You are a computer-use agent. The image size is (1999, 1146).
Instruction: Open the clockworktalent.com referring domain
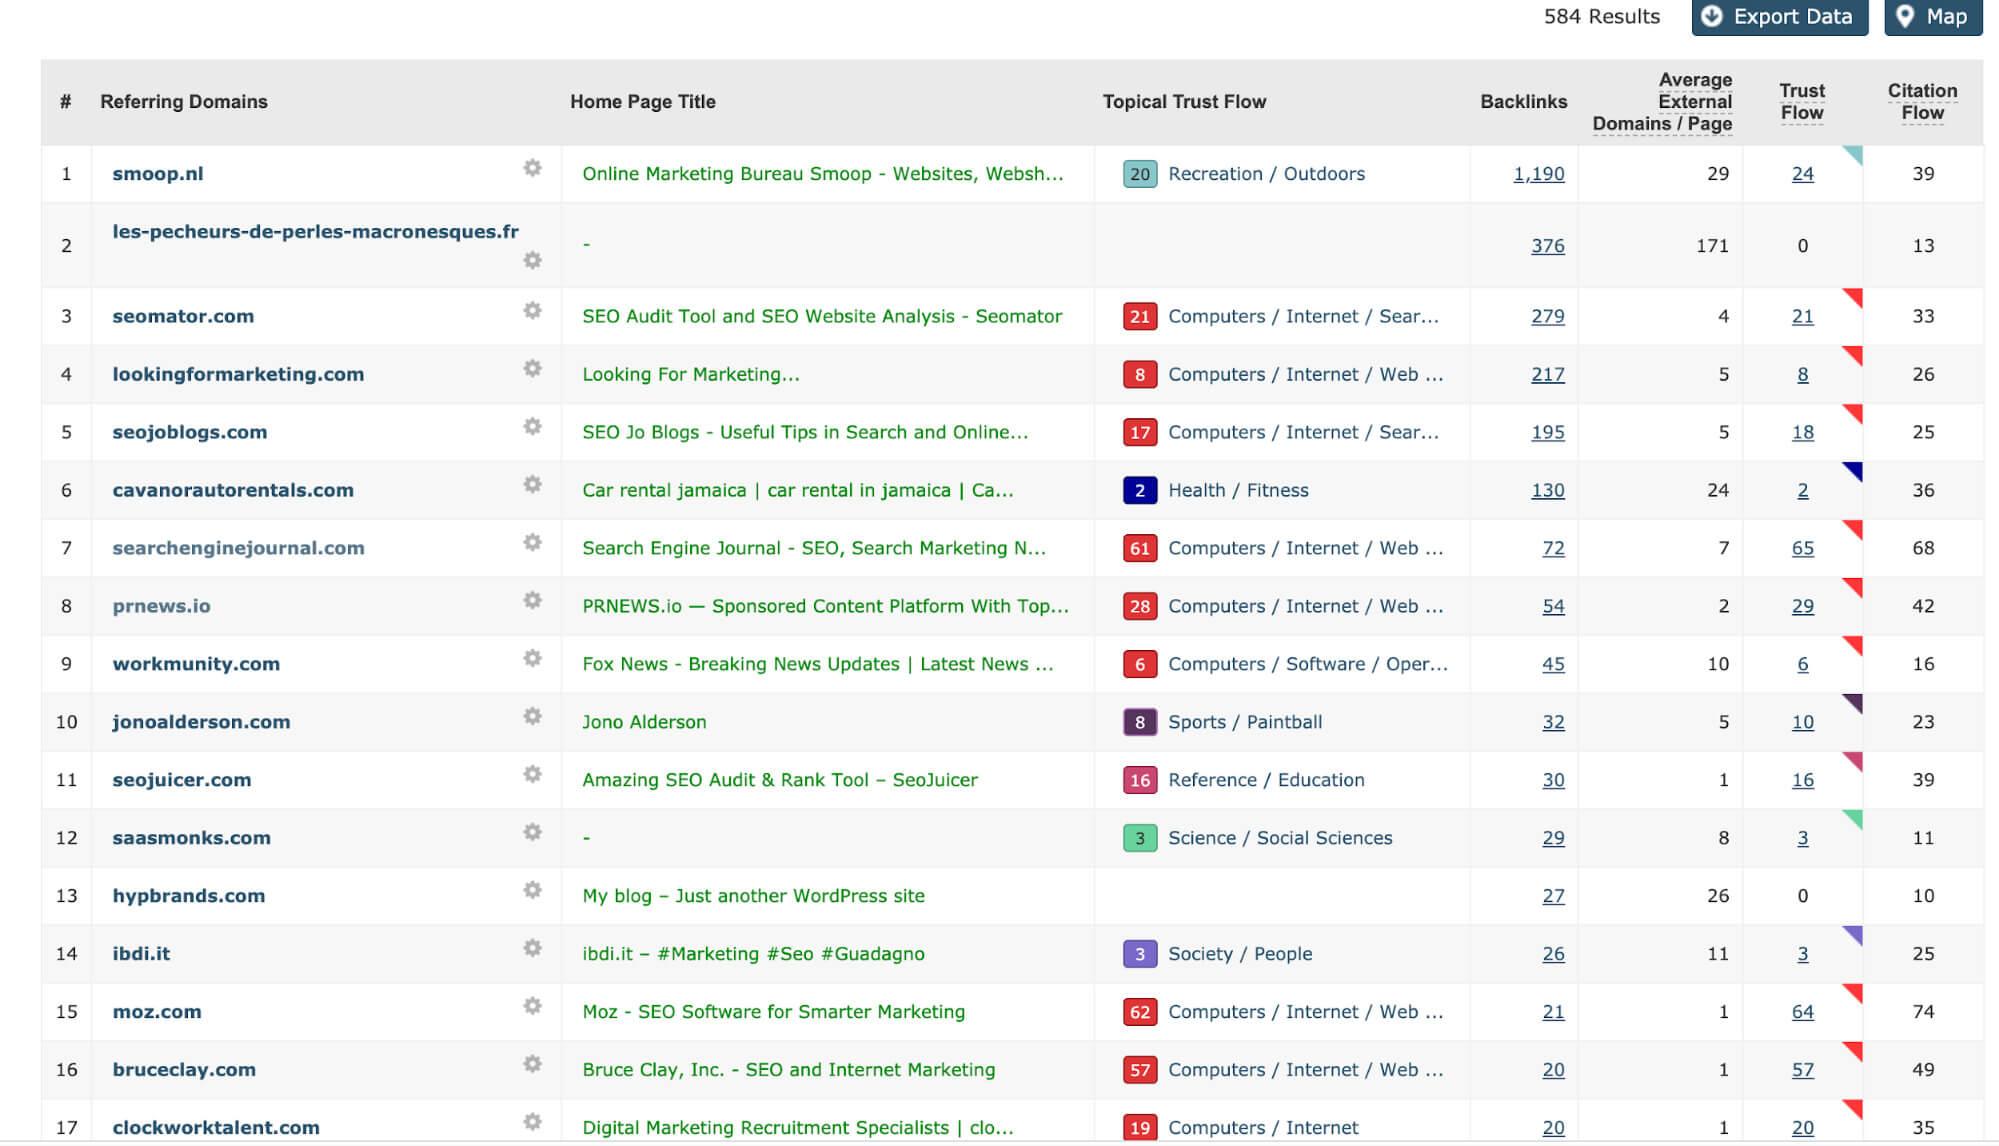click(x=216, y=1128)
